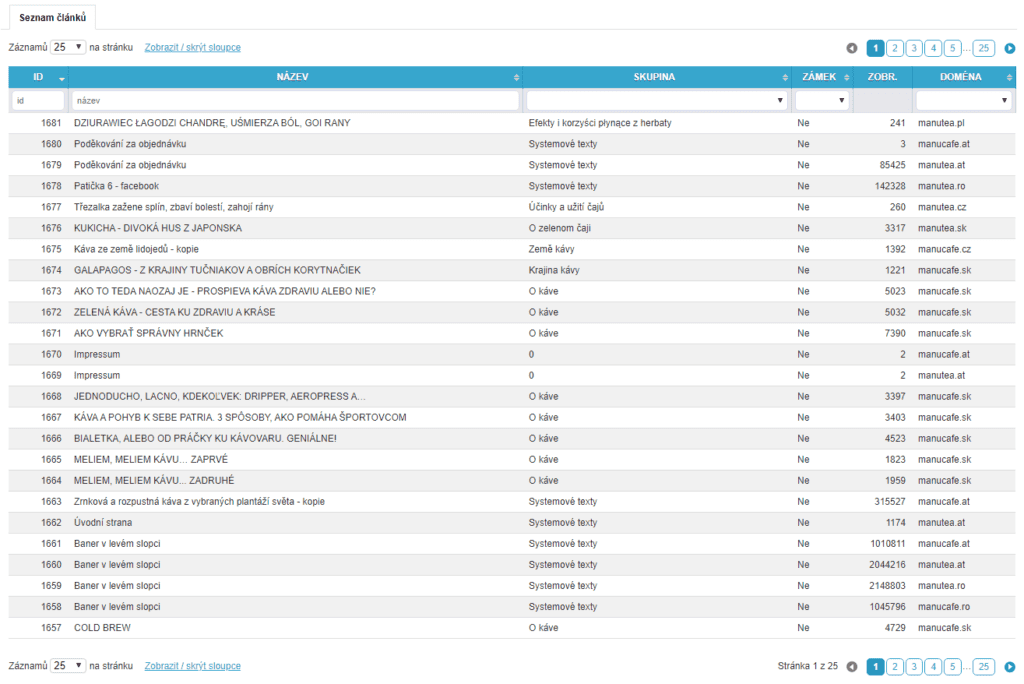This screenshot has height=684, width=1024.
Task: Select the Seznam článků tab
Action: [x=53, y=17]
